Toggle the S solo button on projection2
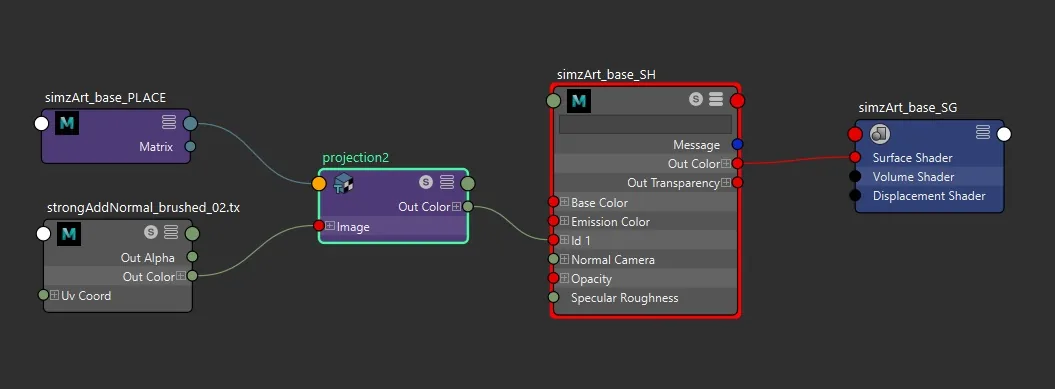Screen dimensions: 1055x389 [425, 182]
